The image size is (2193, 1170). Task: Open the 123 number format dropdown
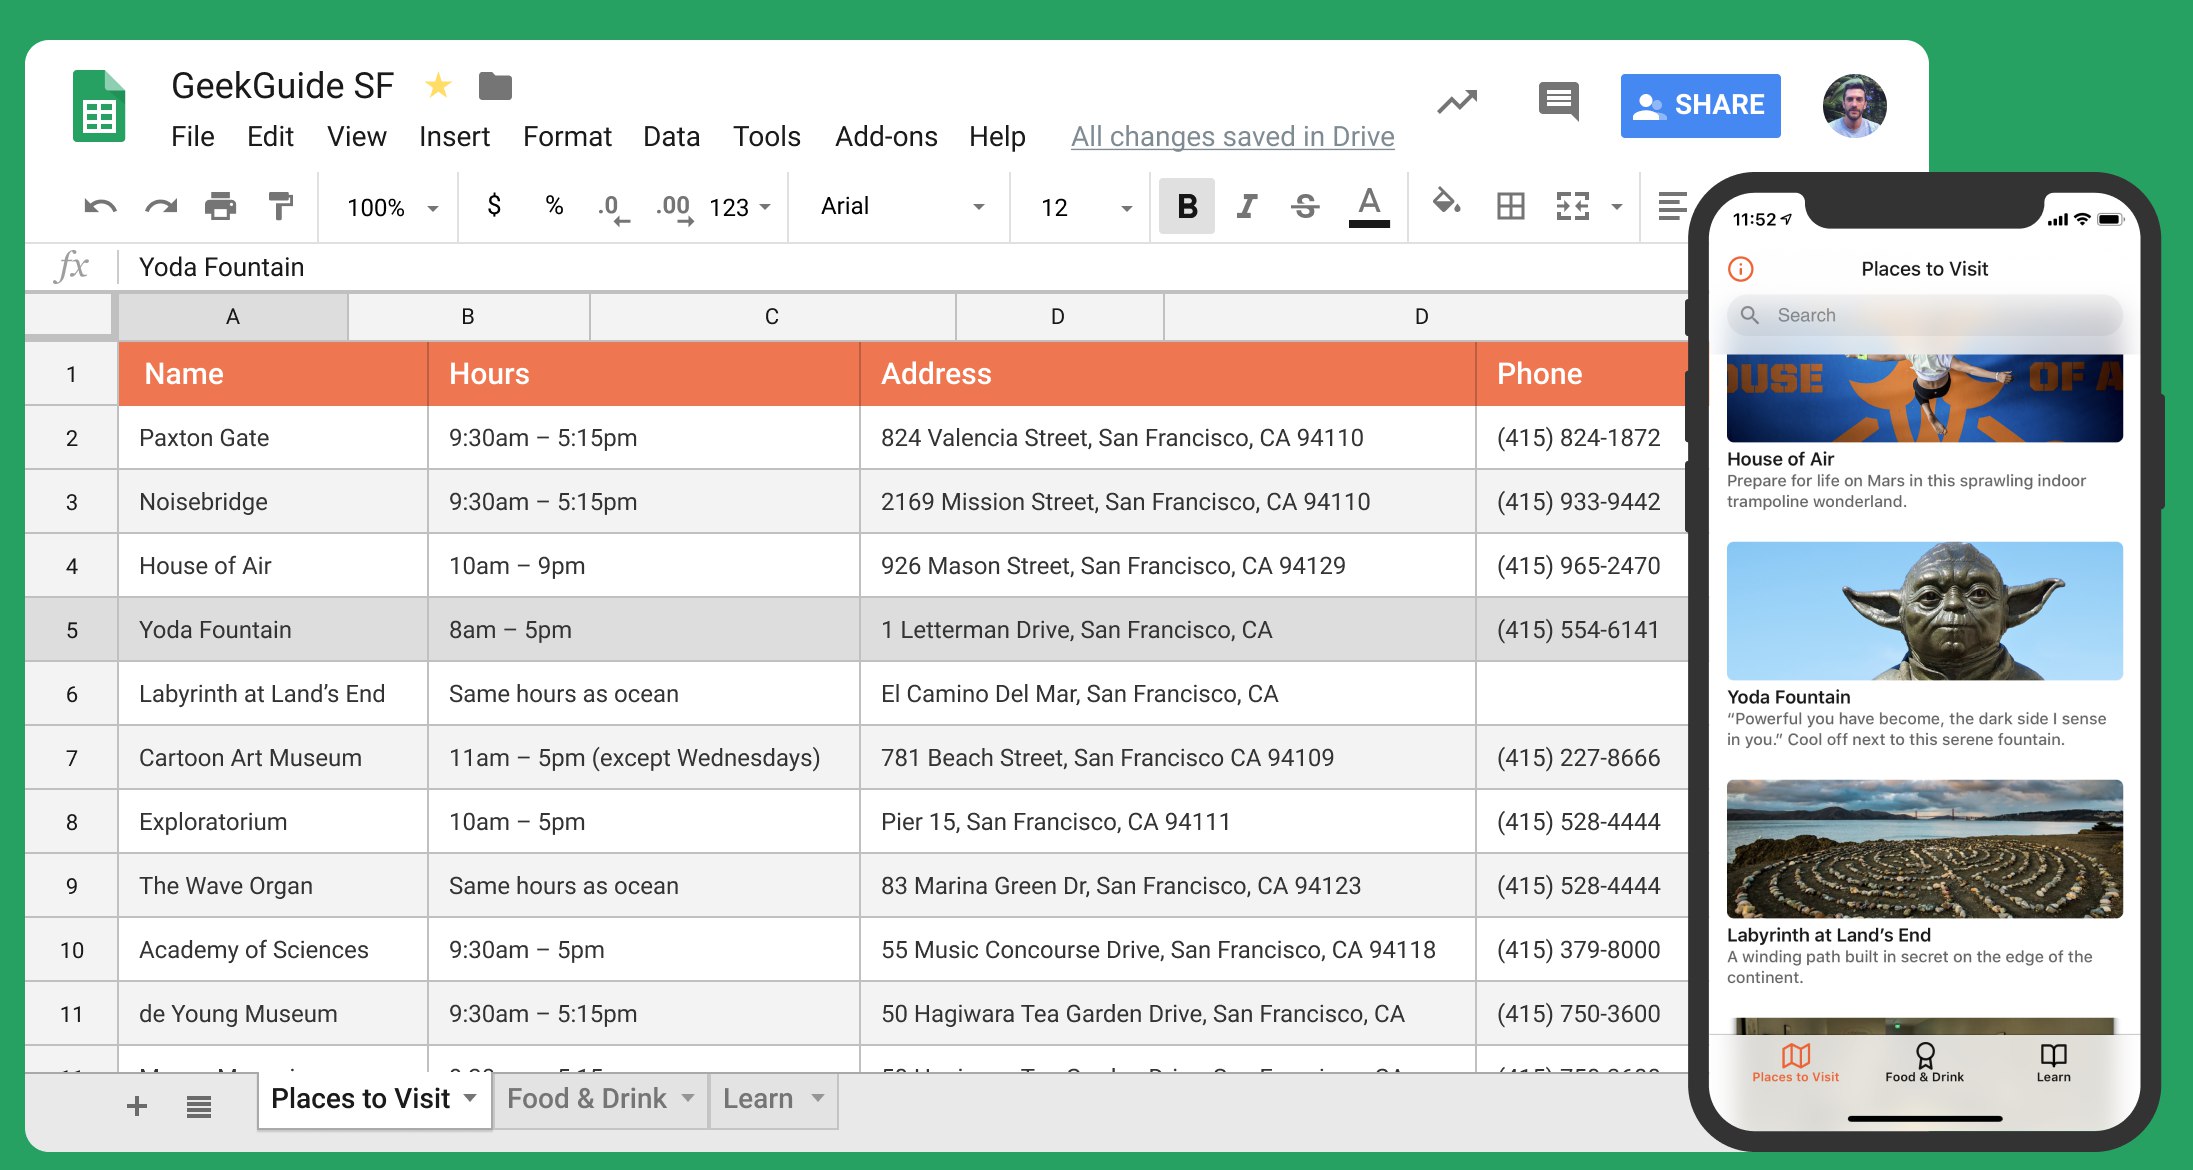coord(740,207)
